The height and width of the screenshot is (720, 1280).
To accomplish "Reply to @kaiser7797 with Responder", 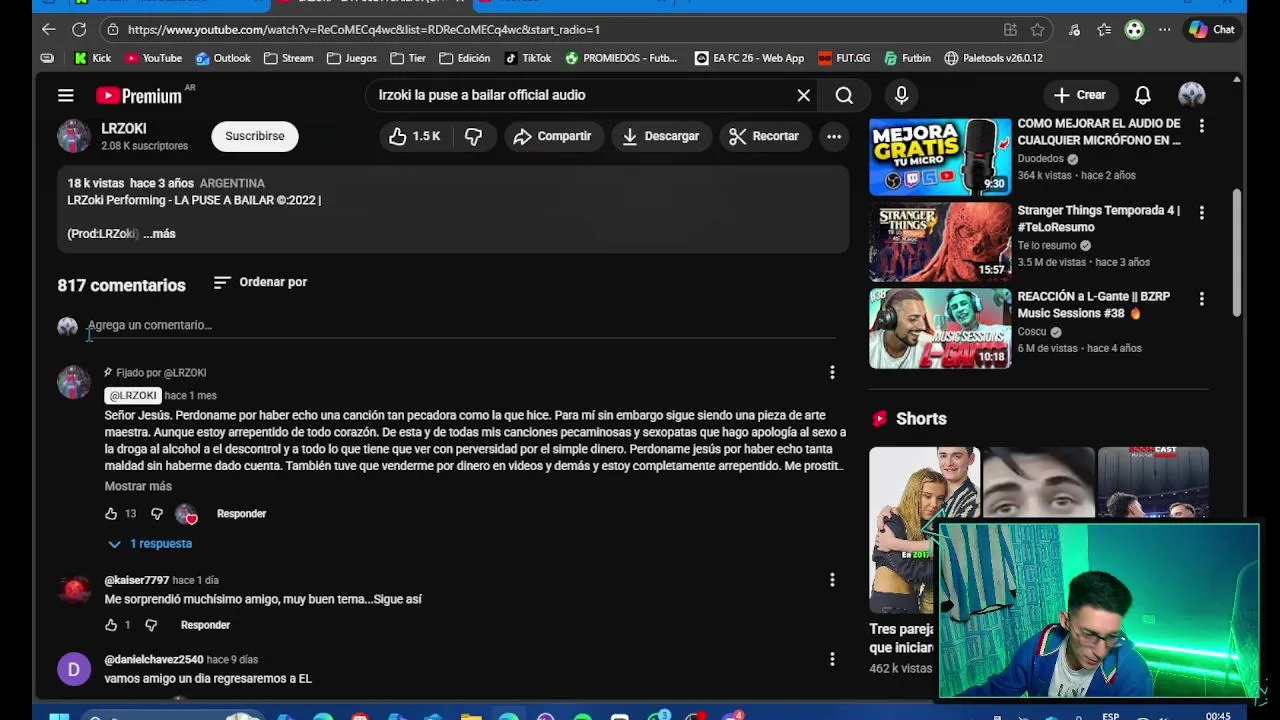I will [205, 625].
